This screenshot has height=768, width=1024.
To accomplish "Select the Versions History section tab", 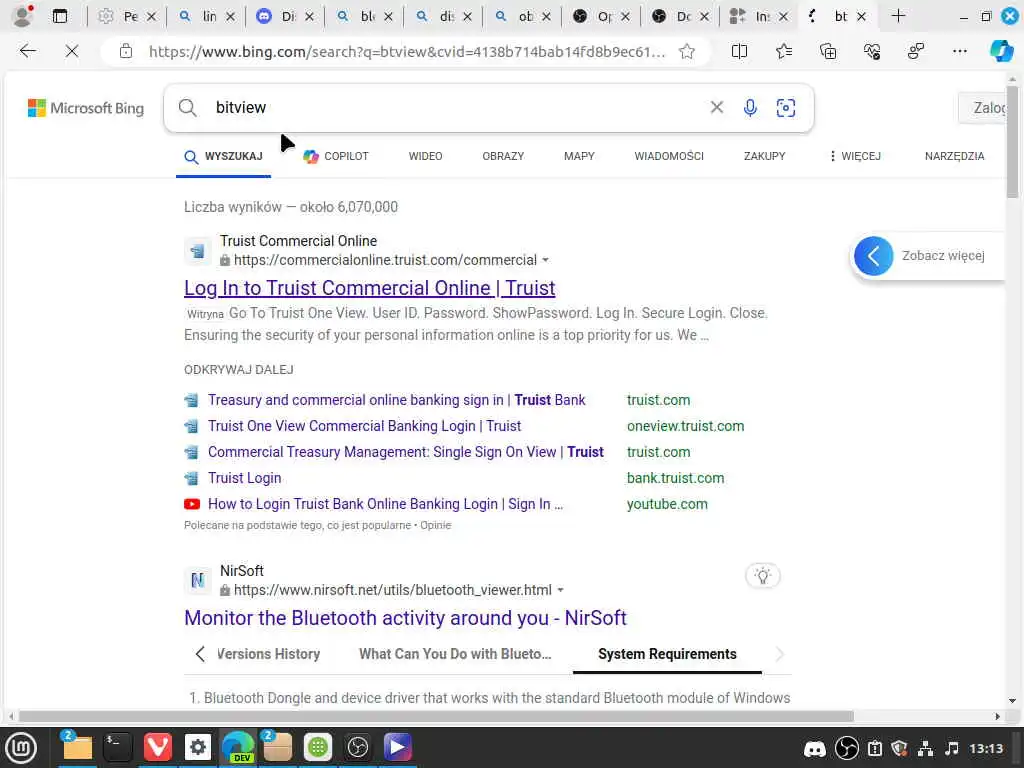I will click(x=268, y=654).
